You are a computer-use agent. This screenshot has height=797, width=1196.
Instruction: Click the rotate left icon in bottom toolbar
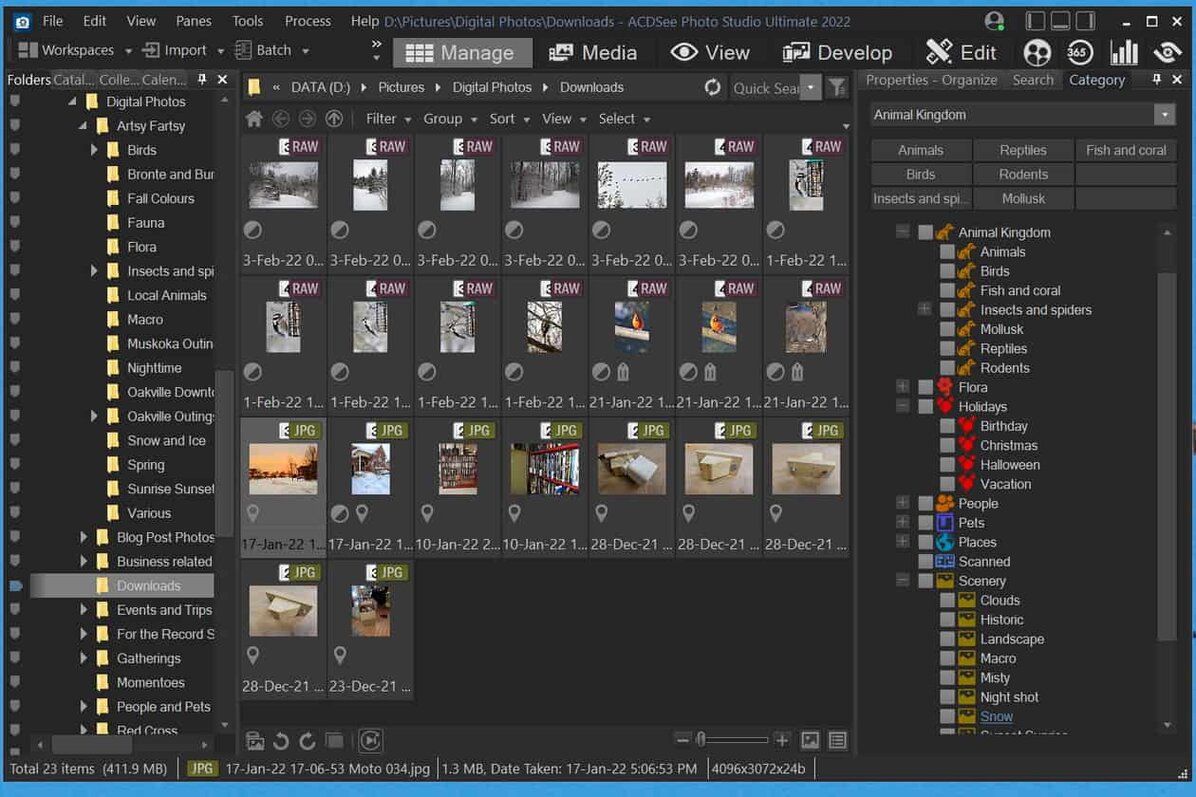click(281, 741)
